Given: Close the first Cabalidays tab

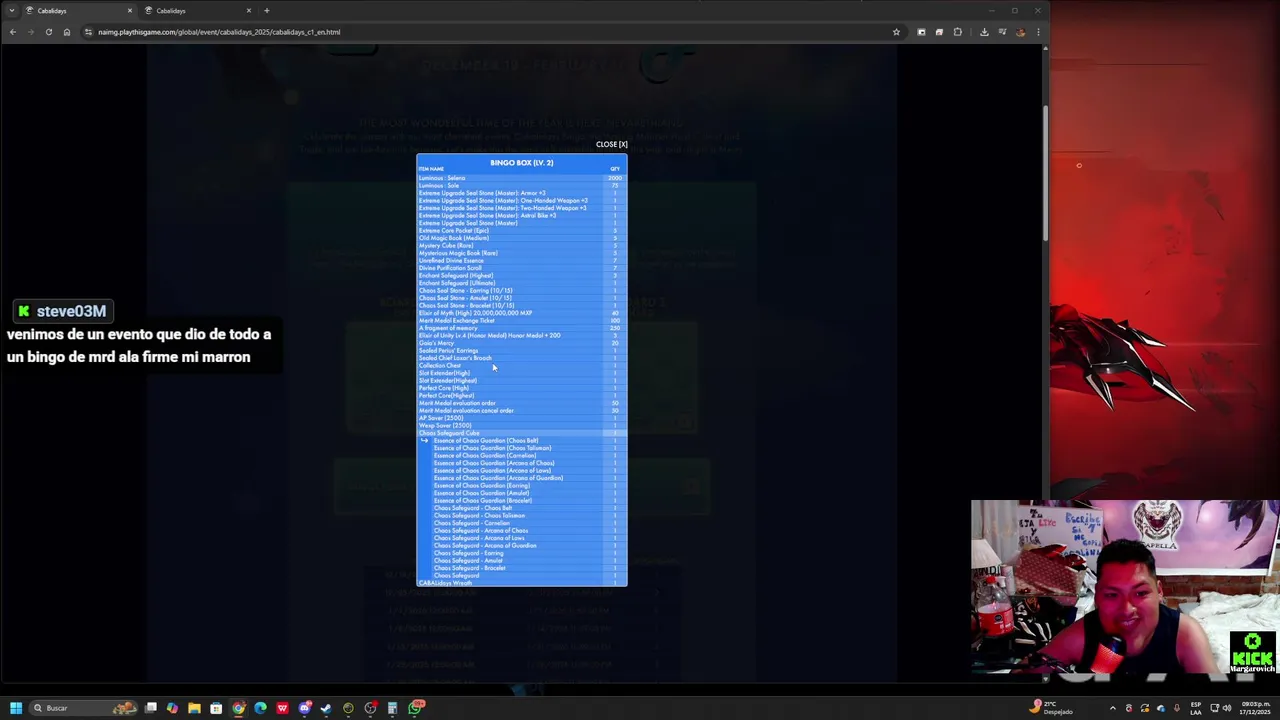Looking at the screenshot, I should (x=129, y=11).
